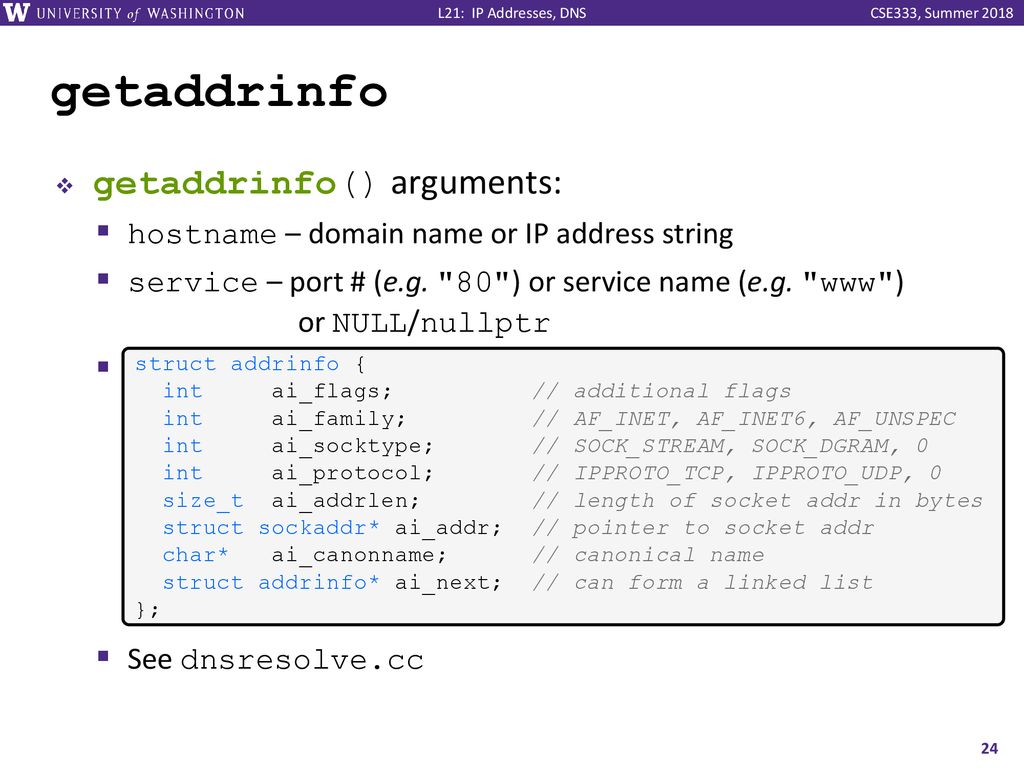
Task: Click 'length of socket addr in bytes' comment
Action: click(778, 501)
